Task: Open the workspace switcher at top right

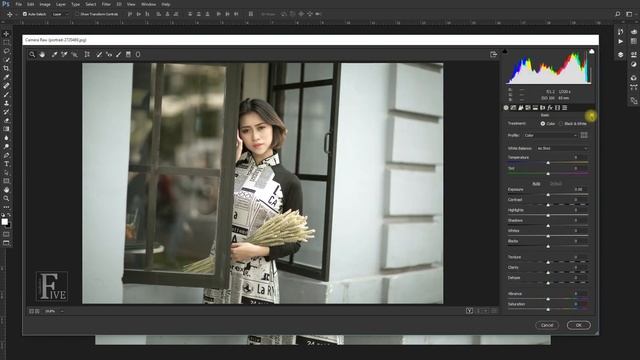Action: point(629,14)
